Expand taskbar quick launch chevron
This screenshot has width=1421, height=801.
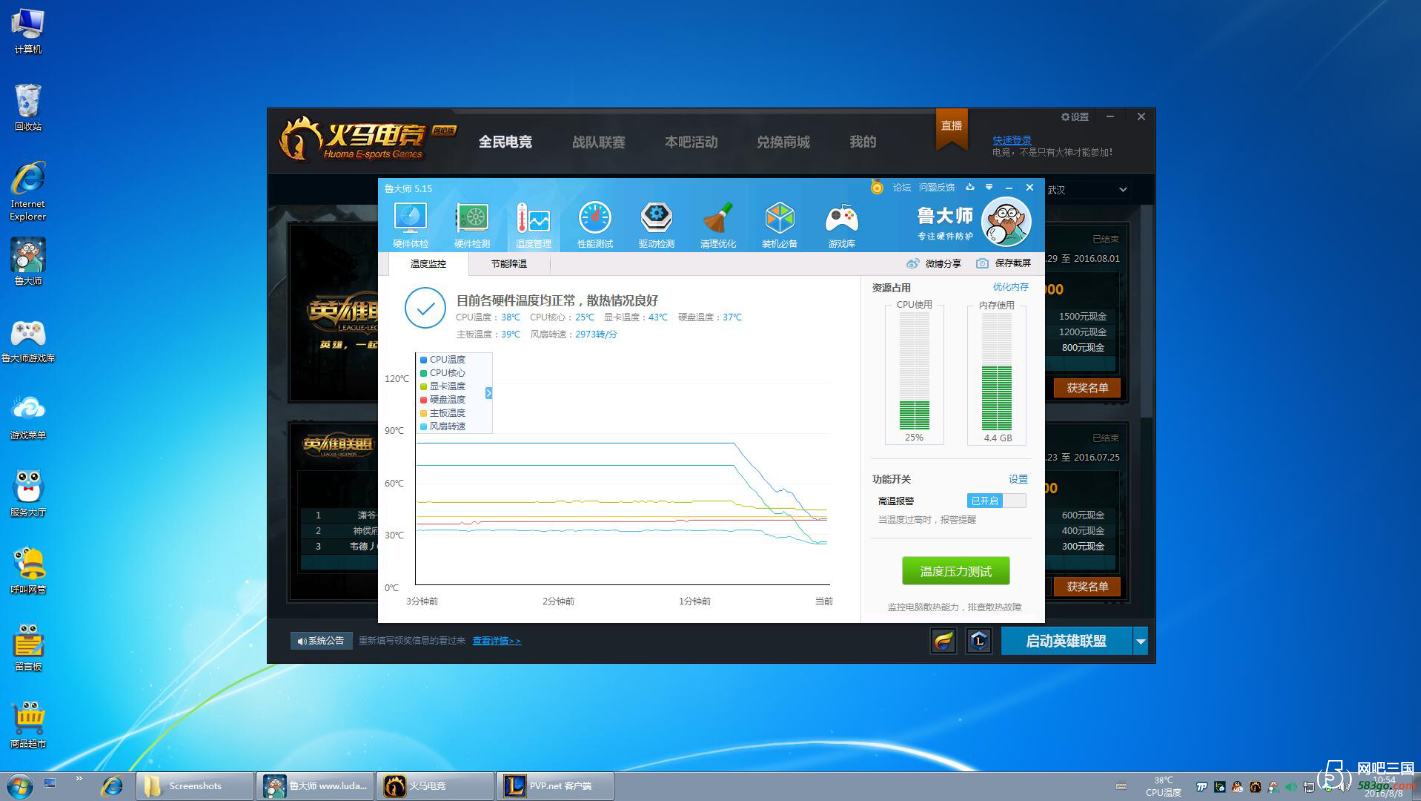77,777
